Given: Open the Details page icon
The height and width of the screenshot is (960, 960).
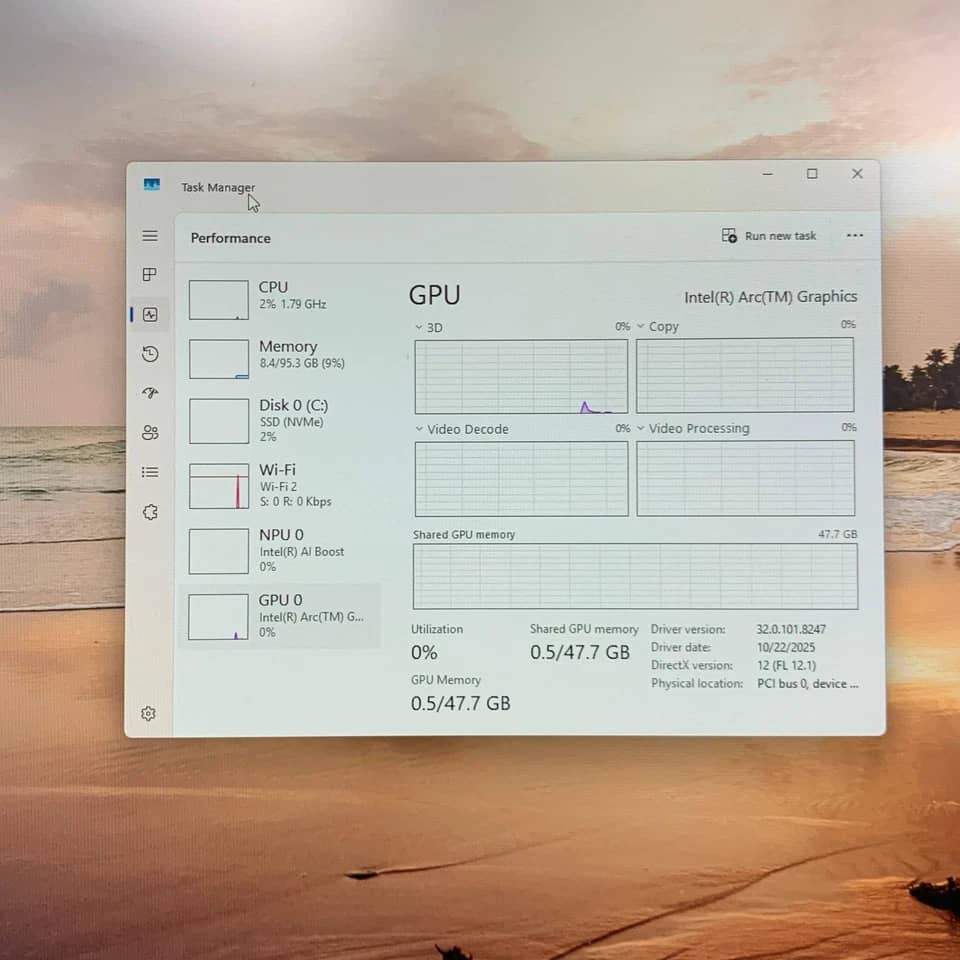Looking at the screenshot, I should (150, 472).
